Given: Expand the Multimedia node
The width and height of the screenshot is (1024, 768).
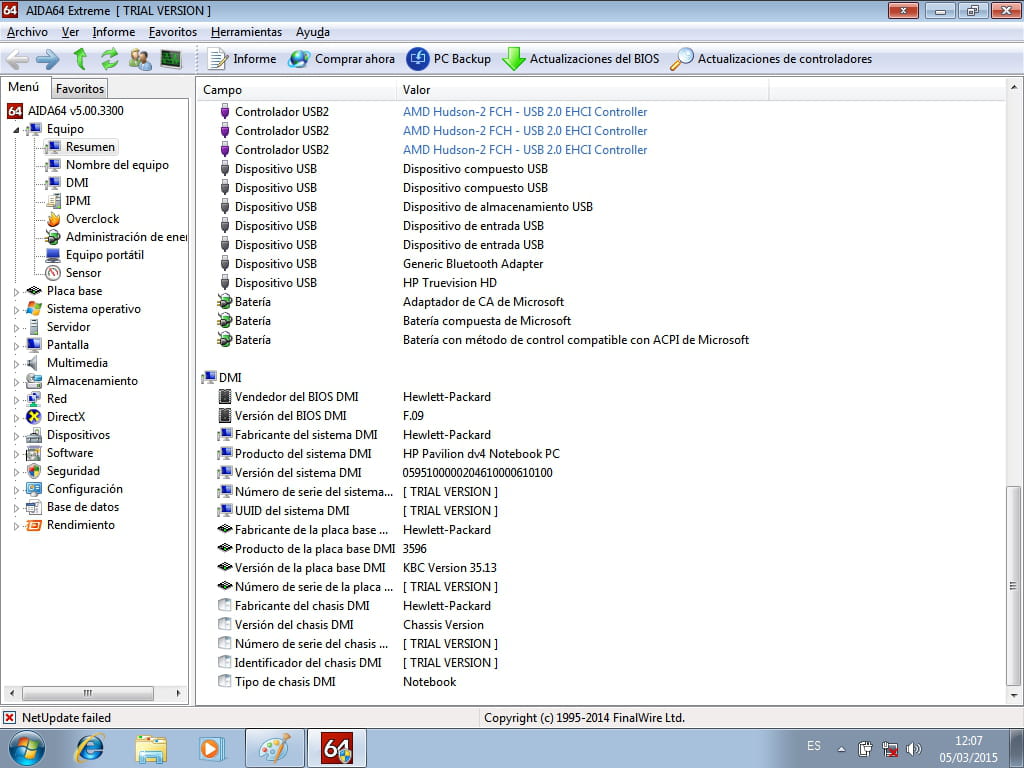Looking at the screenshot, I should (x=16, y=364).
